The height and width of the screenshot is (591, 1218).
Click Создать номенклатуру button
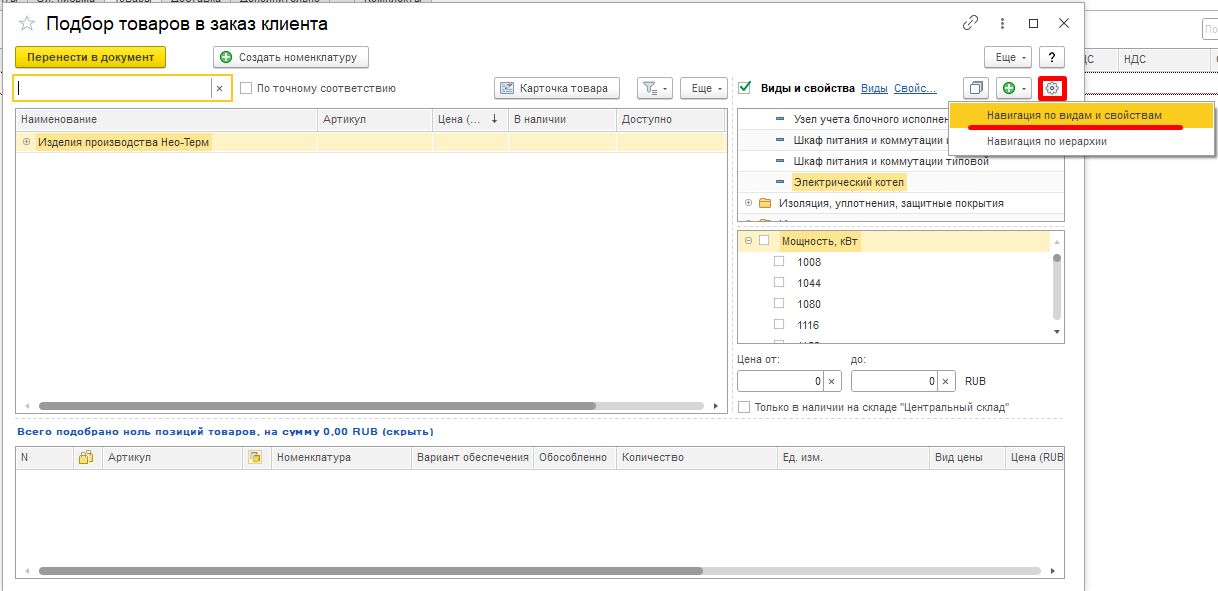tap(291, 57)
